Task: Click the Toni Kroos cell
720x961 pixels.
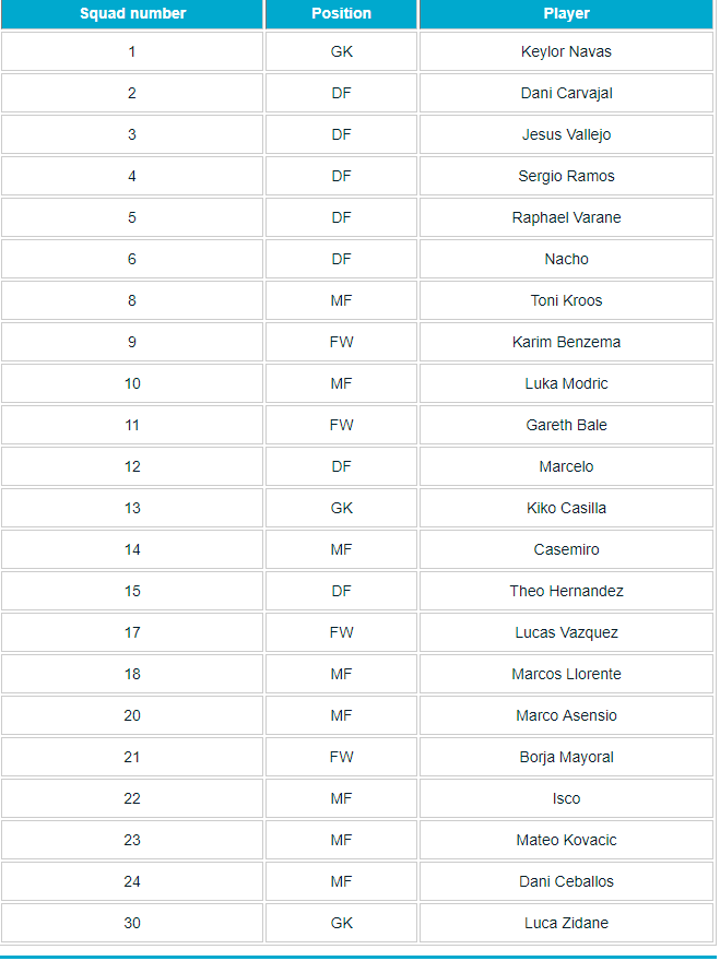Action: (566, 301)
